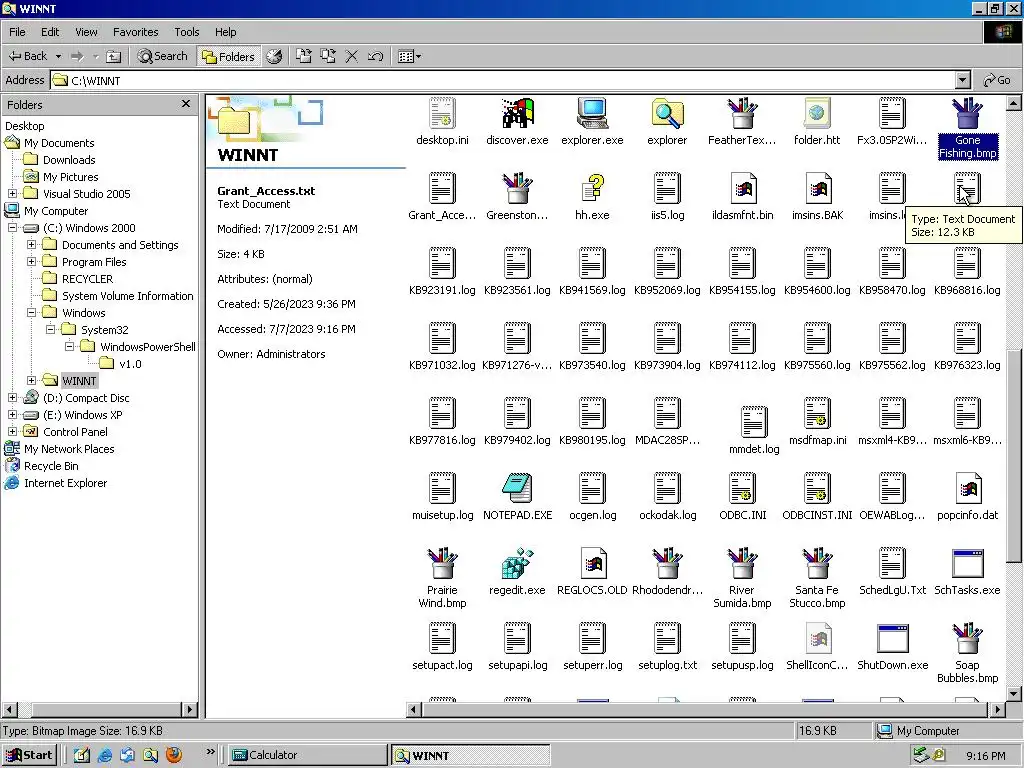Click the Delete toolbar icon
Viewport: 1024px width, 768px height.
351,56
